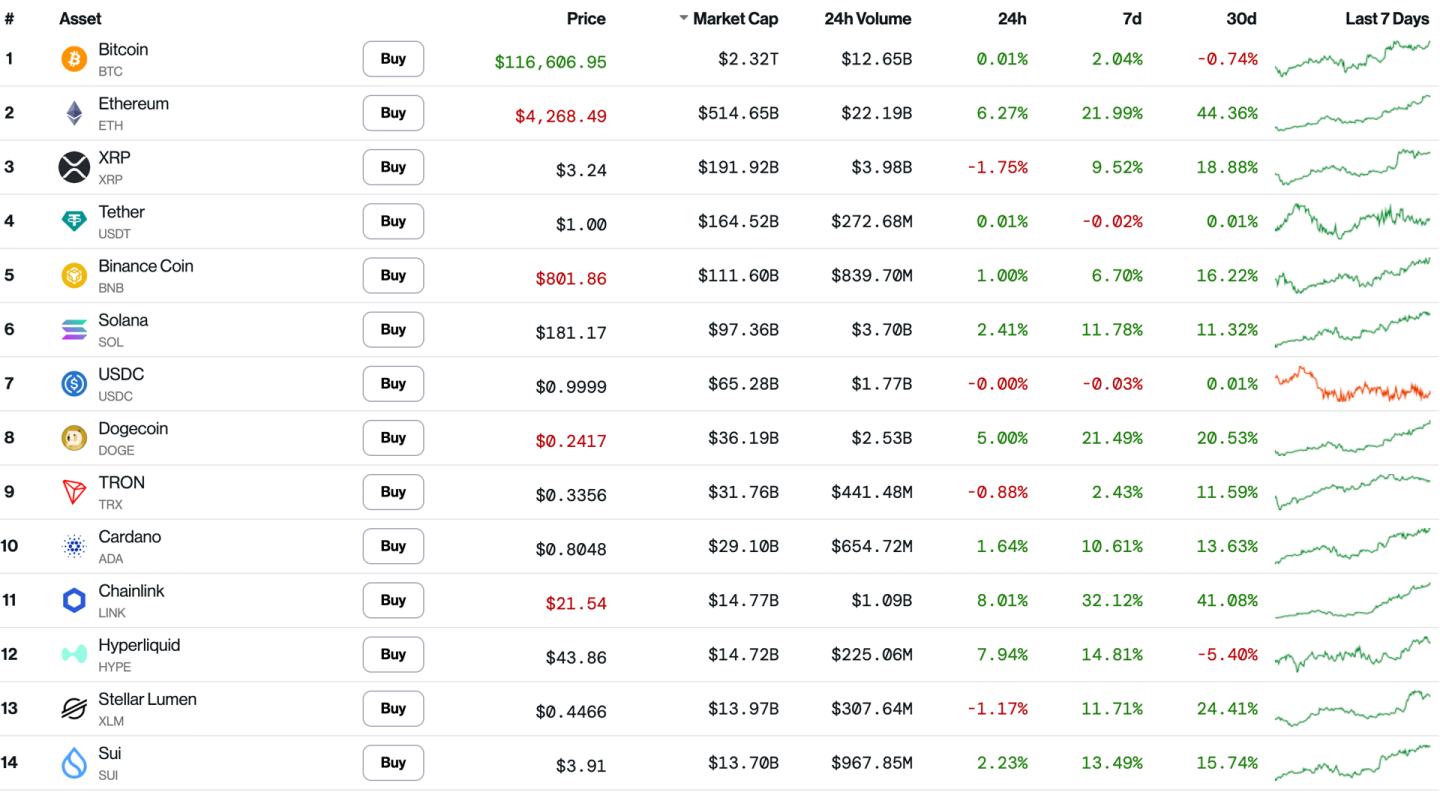Sort table by Price header
Viewport: 1440px width, 792px height.
coord(586,19)
